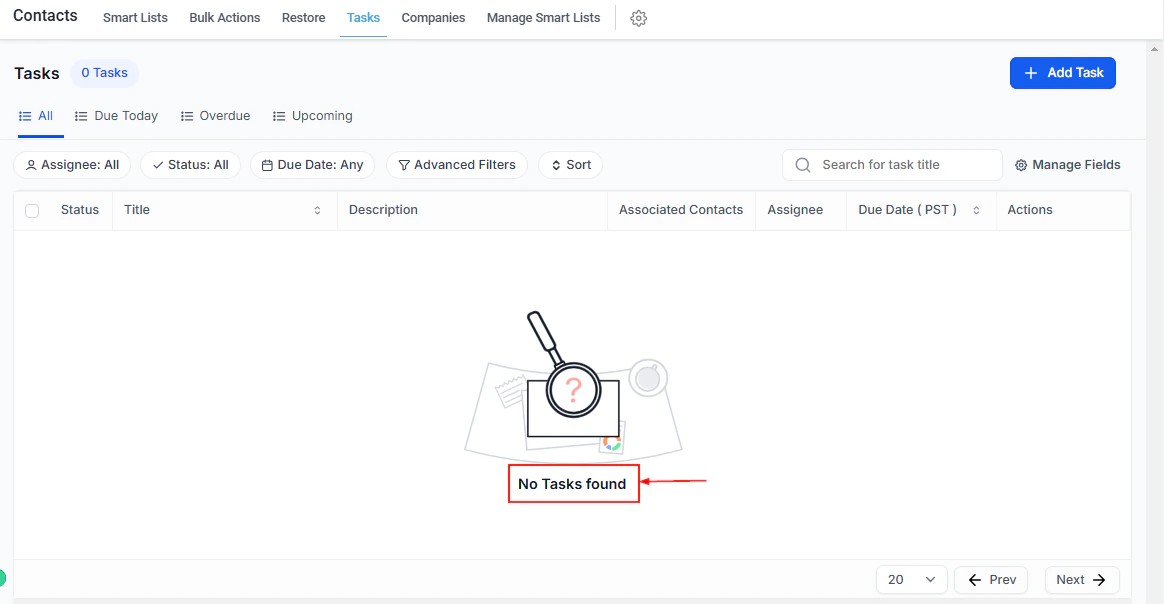Click the 0 Tasks count badge
1164x604 pixels.
click(x=104, y=72)
